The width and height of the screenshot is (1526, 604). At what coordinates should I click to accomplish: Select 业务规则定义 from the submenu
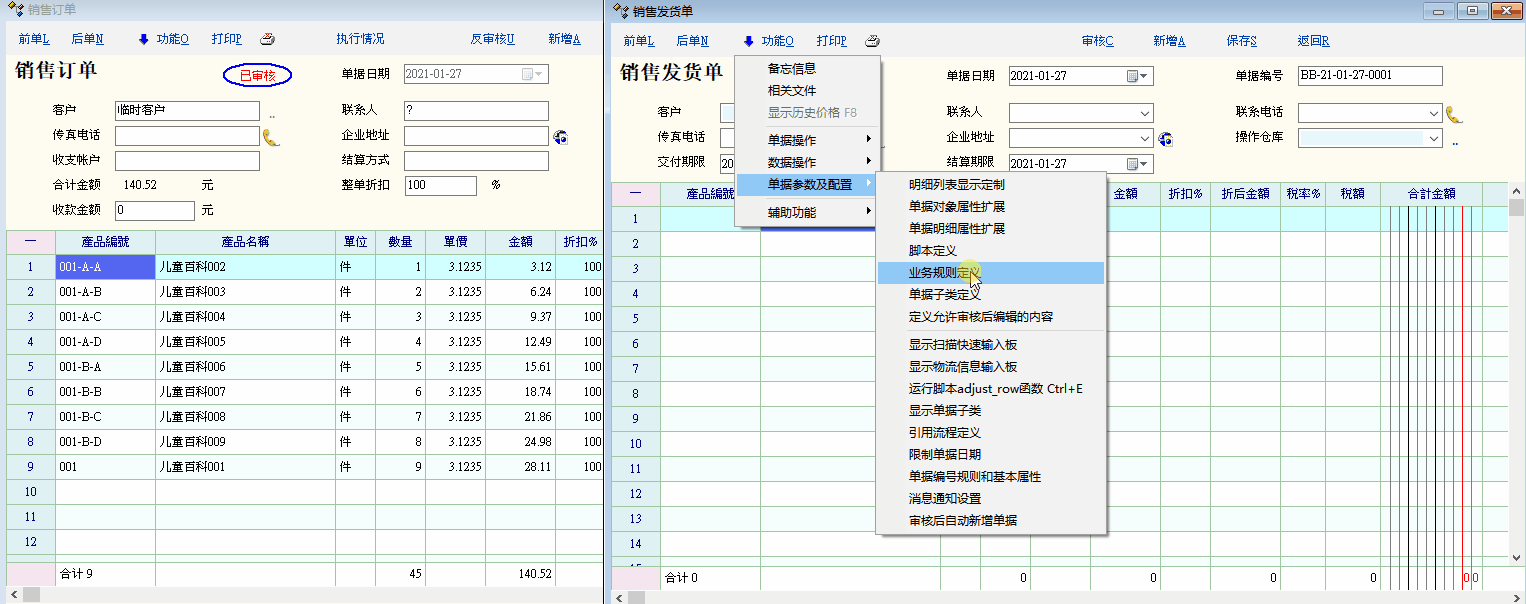[944, 273]
